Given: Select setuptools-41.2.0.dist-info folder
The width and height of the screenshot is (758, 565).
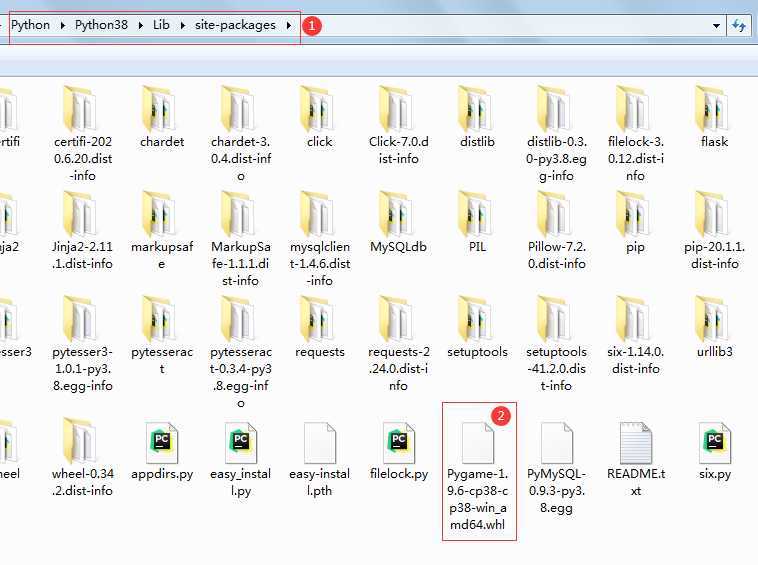Looking at the screenshot, I should pos(556,344).
